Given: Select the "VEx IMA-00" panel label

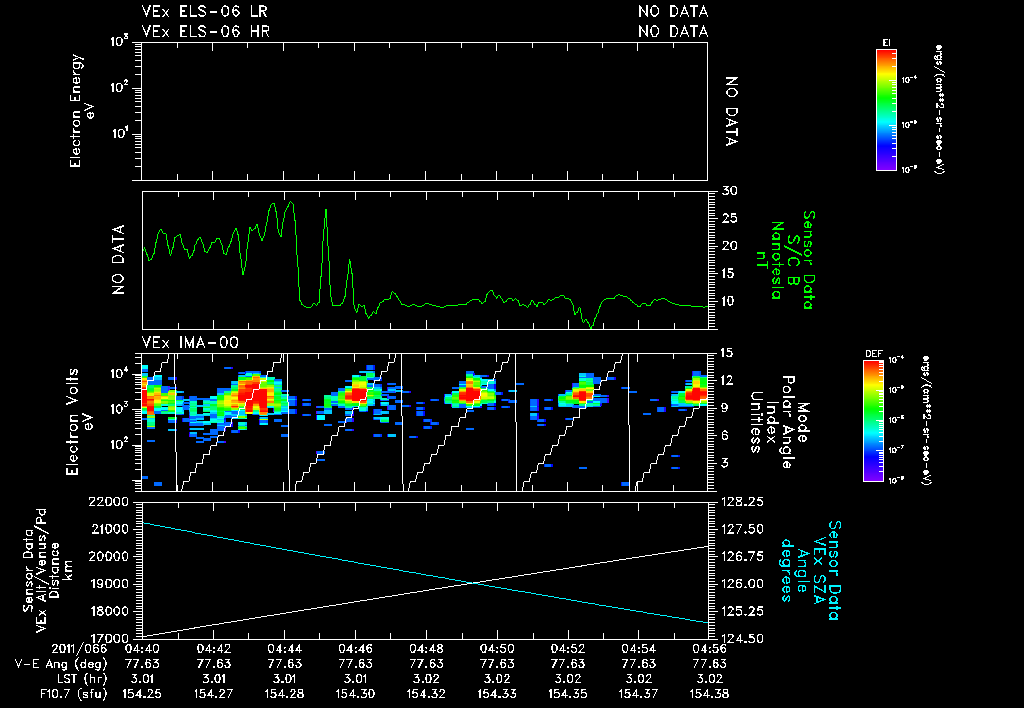Looking at the screenshot, I should pyautogui.click(x=190, y=342).
